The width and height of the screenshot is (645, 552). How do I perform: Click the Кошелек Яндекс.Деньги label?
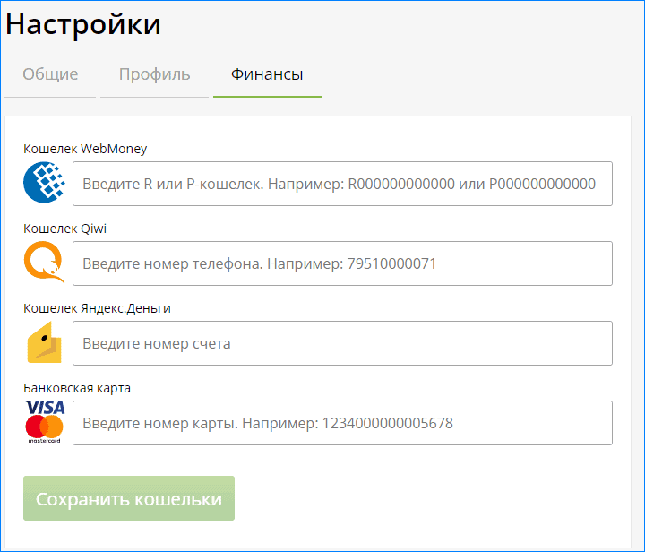97,308
